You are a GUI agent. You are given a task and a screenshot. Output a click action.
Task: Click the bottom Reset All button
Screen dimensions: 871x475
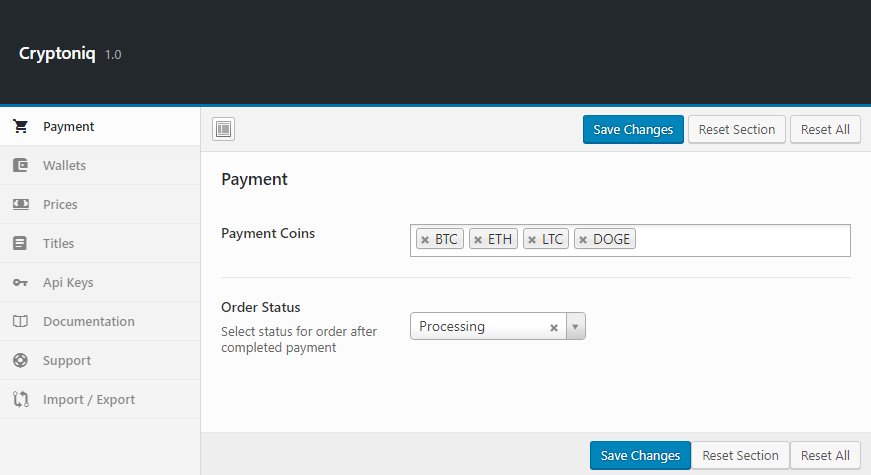pos(825,456)
